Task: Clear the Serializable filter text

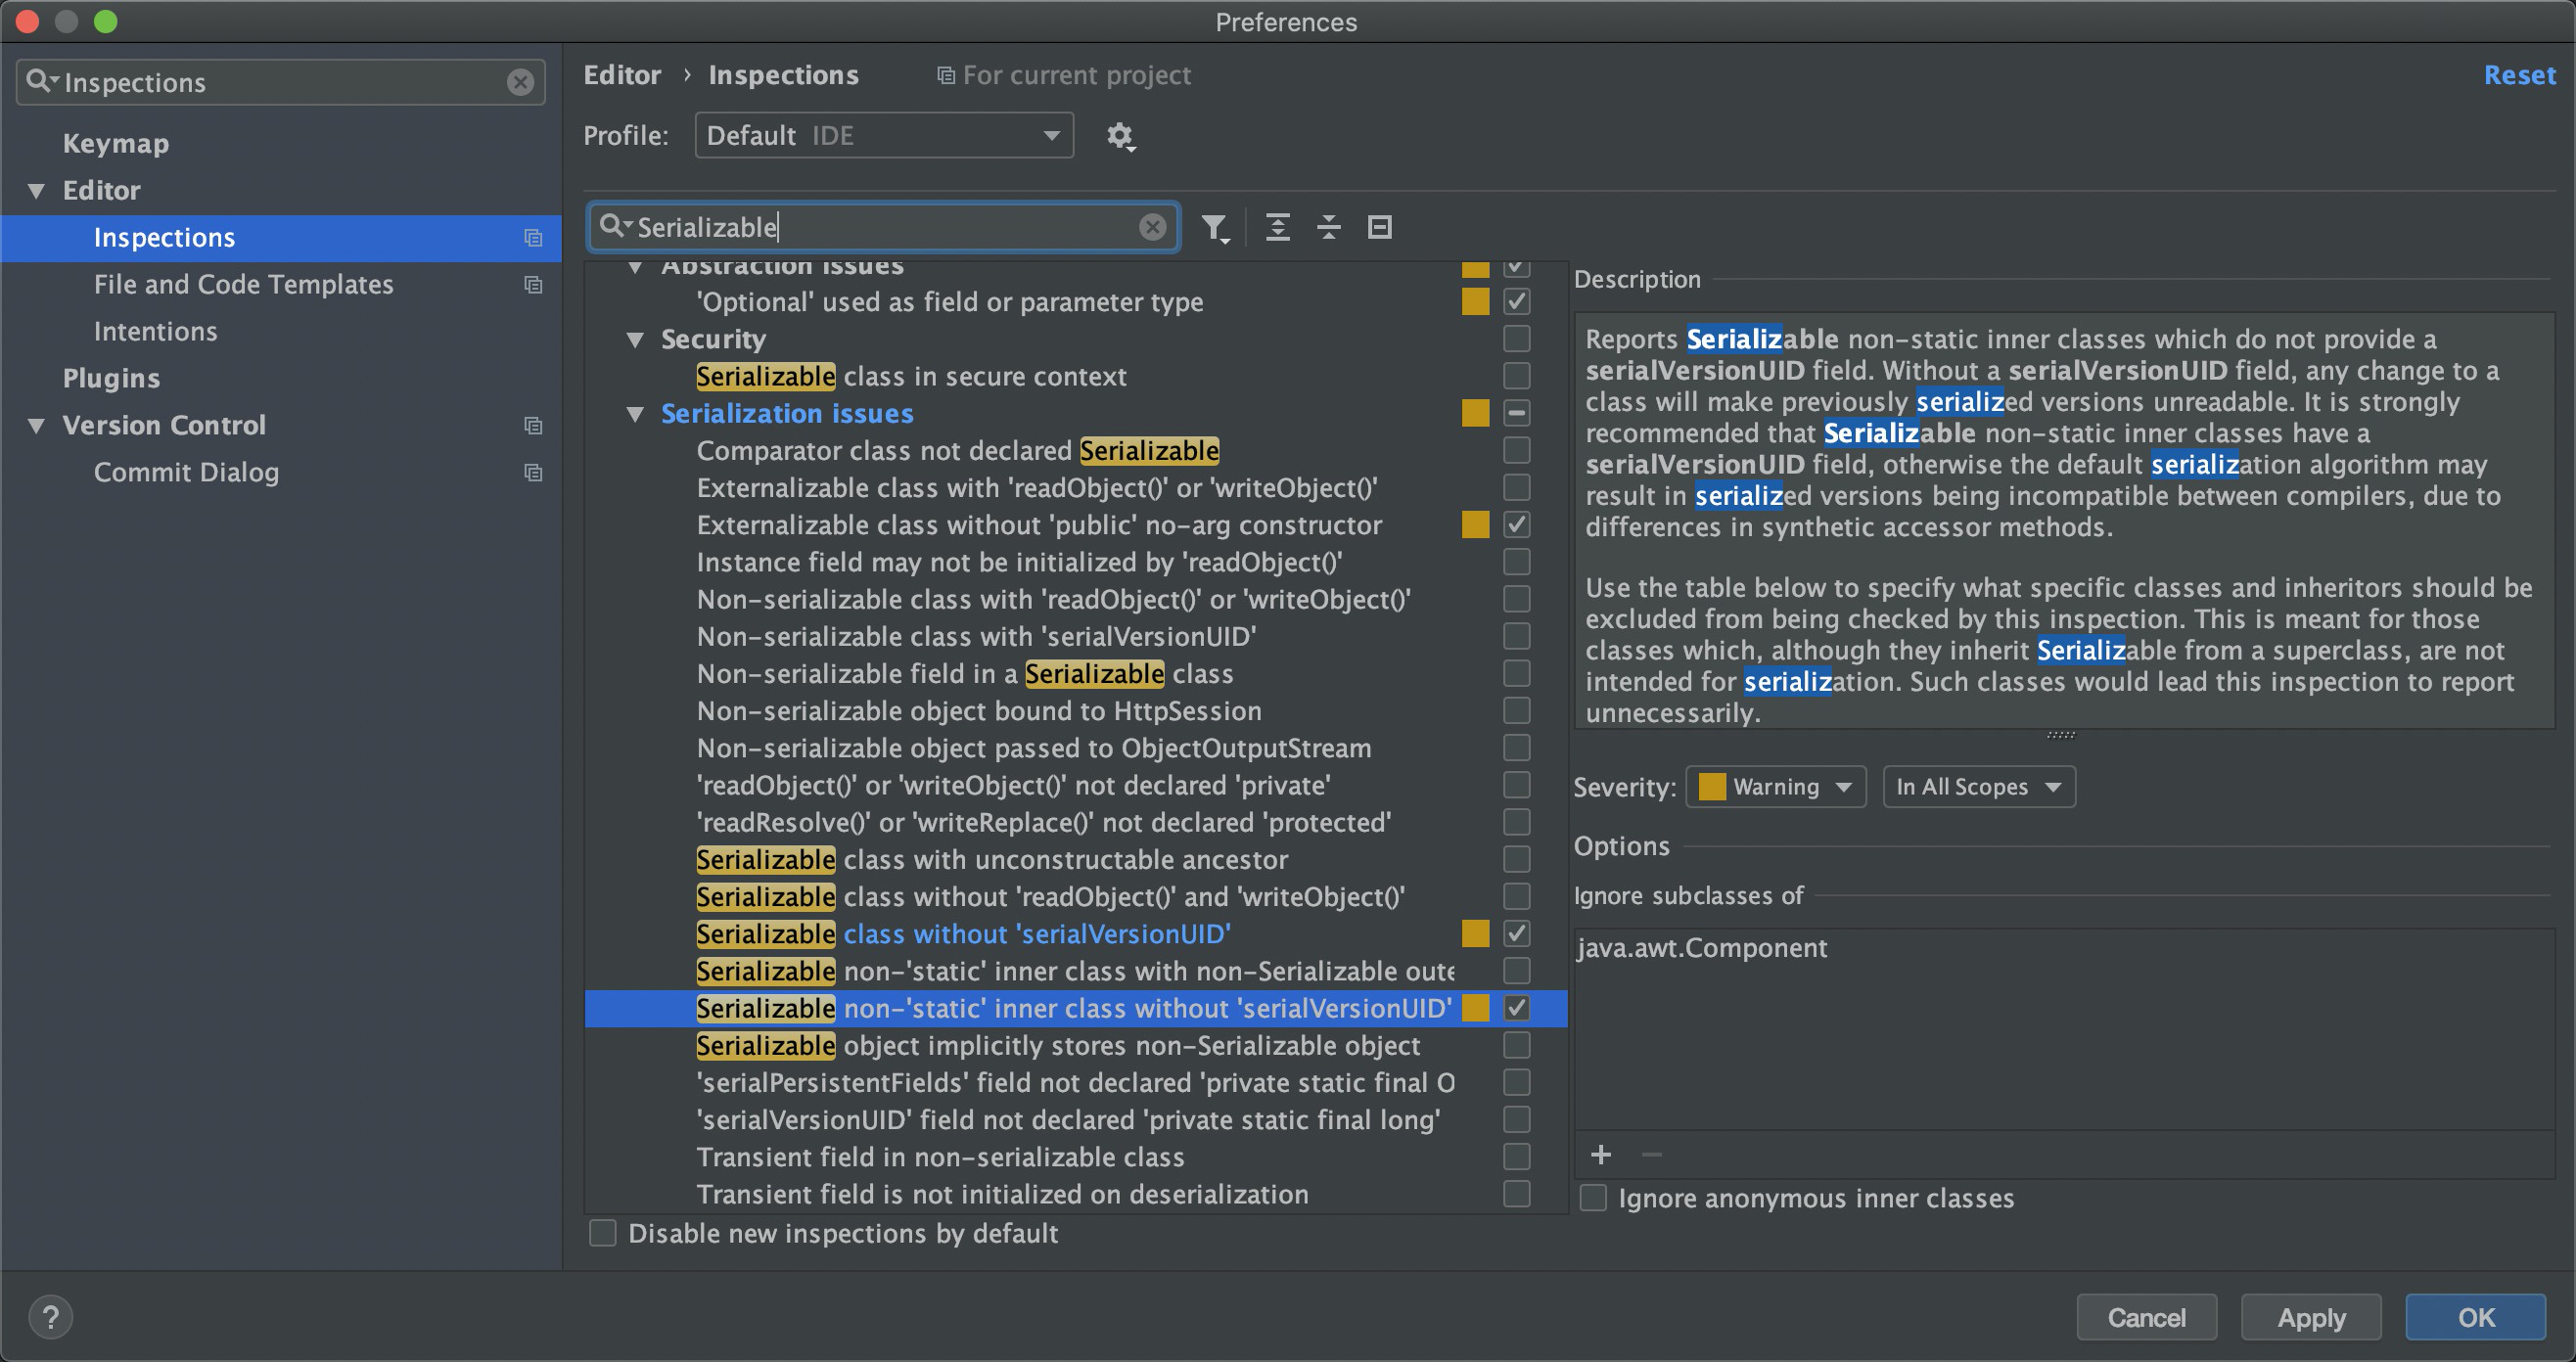Action: tap(1152, 227)
